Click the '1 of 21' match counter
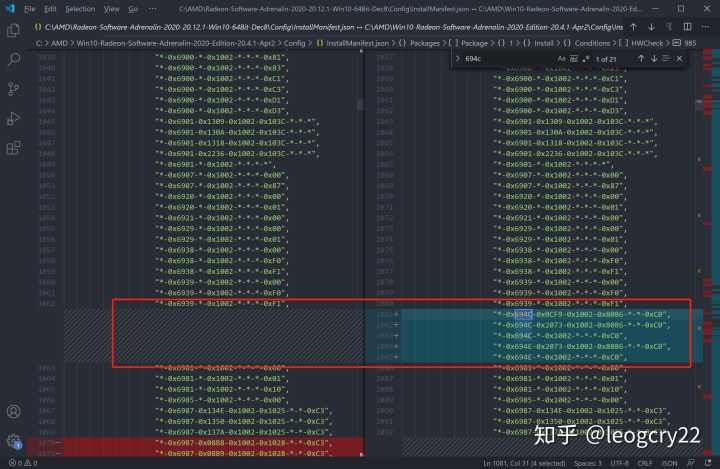The width and height of the screenshot is (720, 469). 606,59
